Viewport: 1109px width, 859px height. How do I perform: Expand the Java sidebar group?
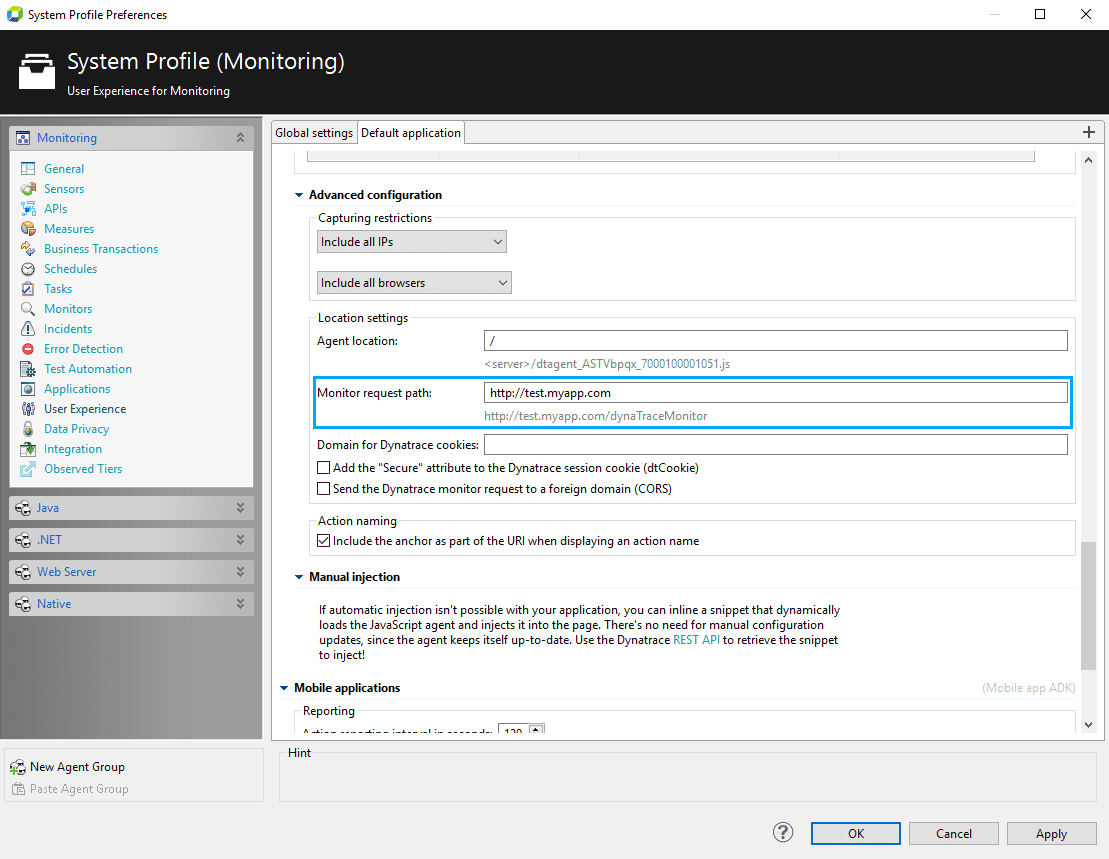pyautogui.click(x=240, y=508)
